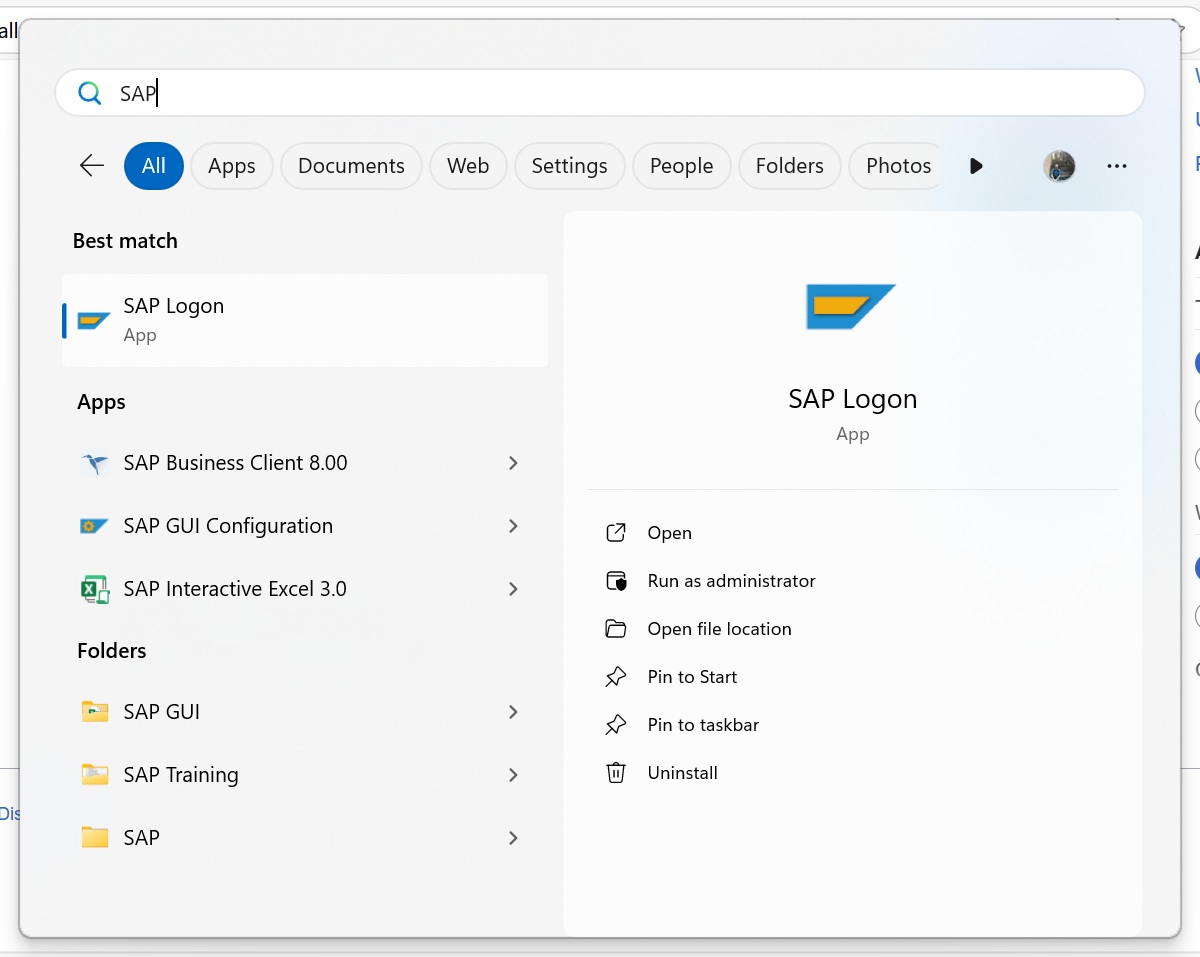Expand SAP Business Client 8.00 chevron

513,463
